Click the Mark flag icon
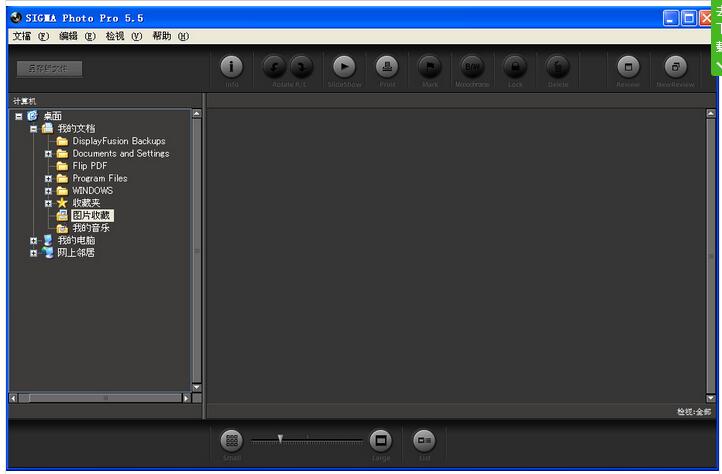 (430, 67)
